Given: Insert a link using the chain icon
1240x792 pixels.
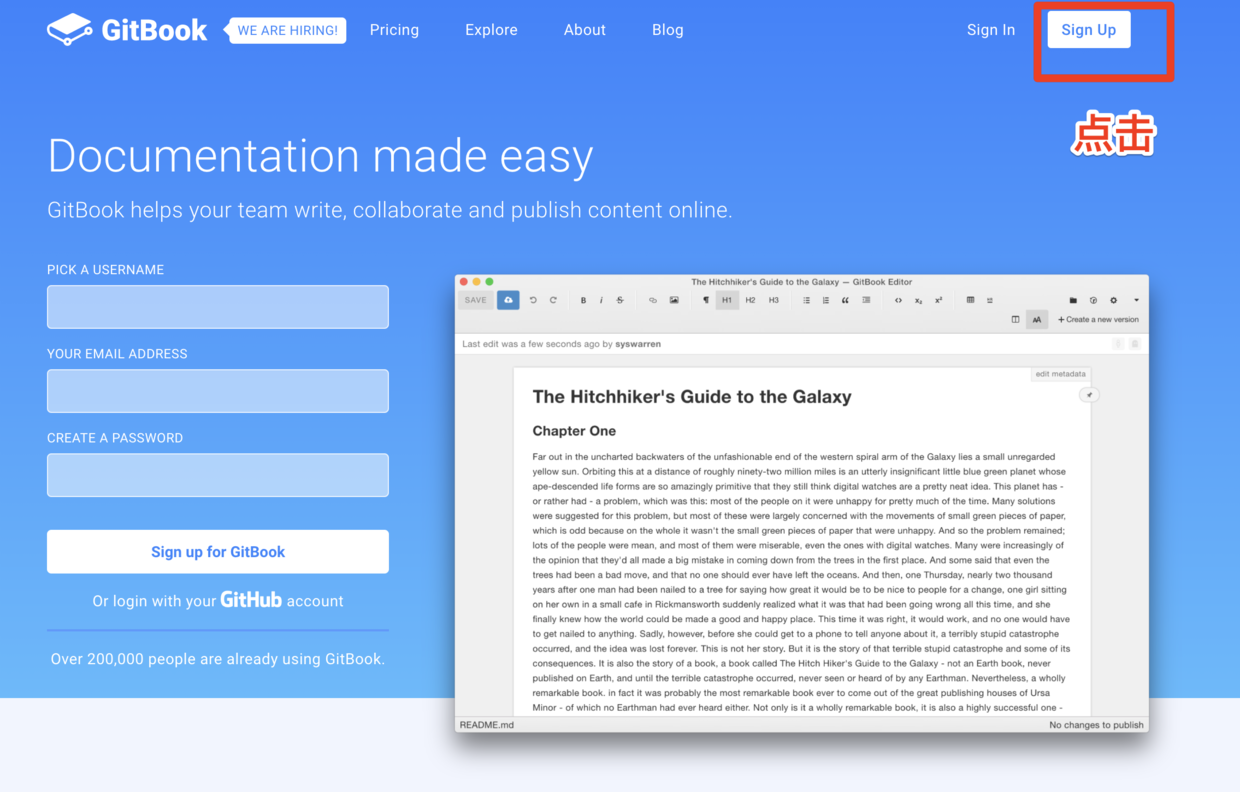Looking at the screenshot, I should pyautogui.click(x=653, y=300).
